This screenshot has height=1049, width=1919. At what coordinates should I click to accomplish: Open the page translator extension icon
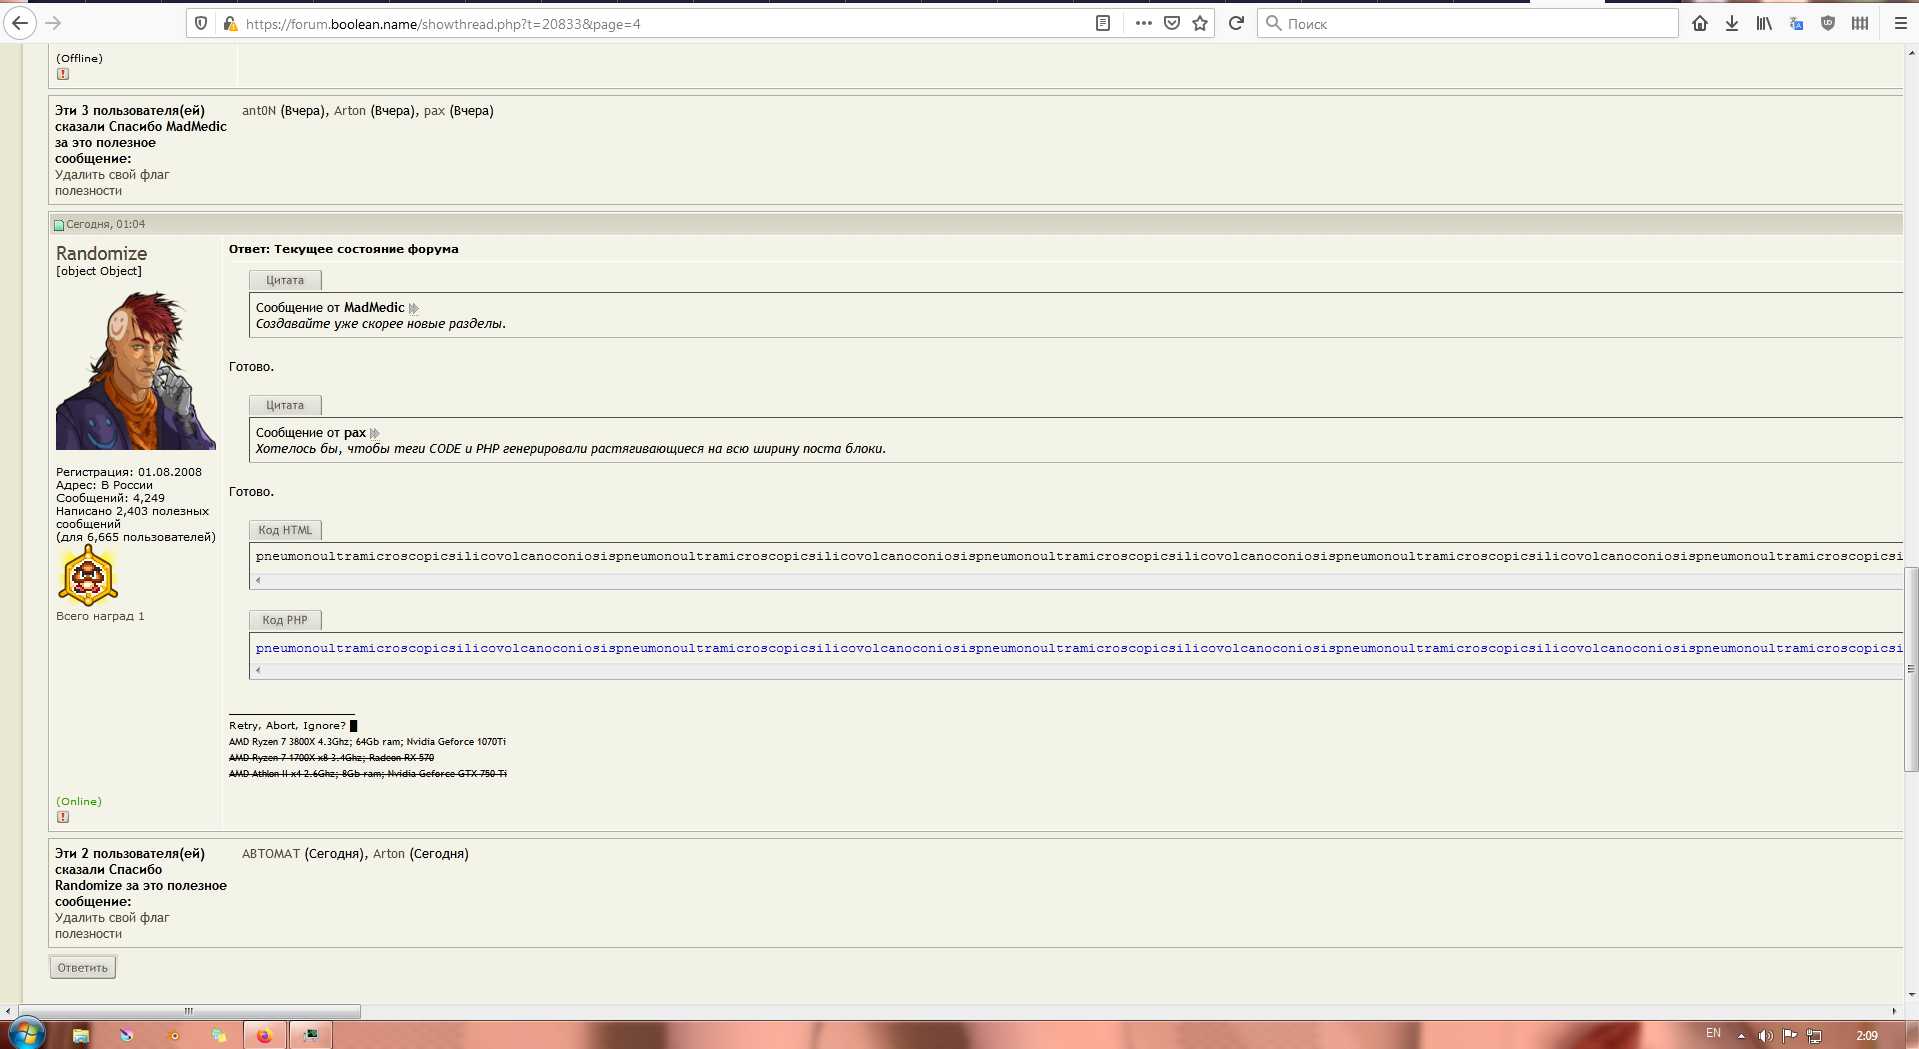(1796, 23)
